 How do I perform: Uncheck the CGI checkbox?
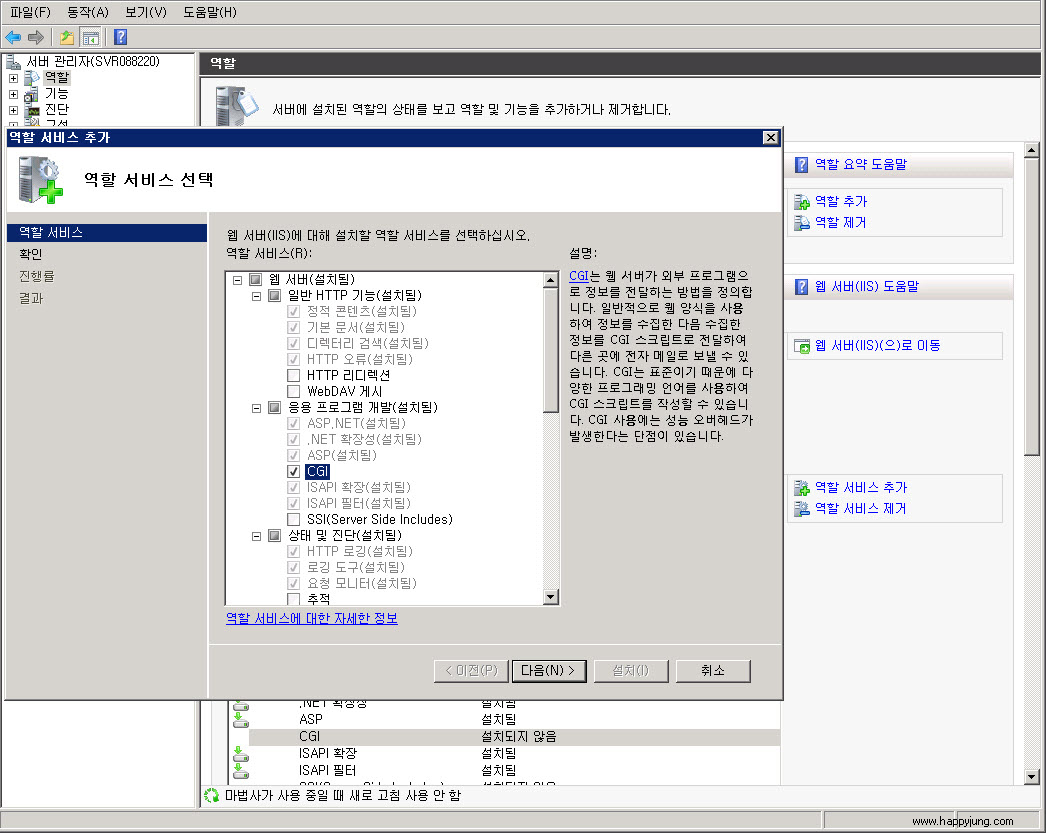[293, 472]
